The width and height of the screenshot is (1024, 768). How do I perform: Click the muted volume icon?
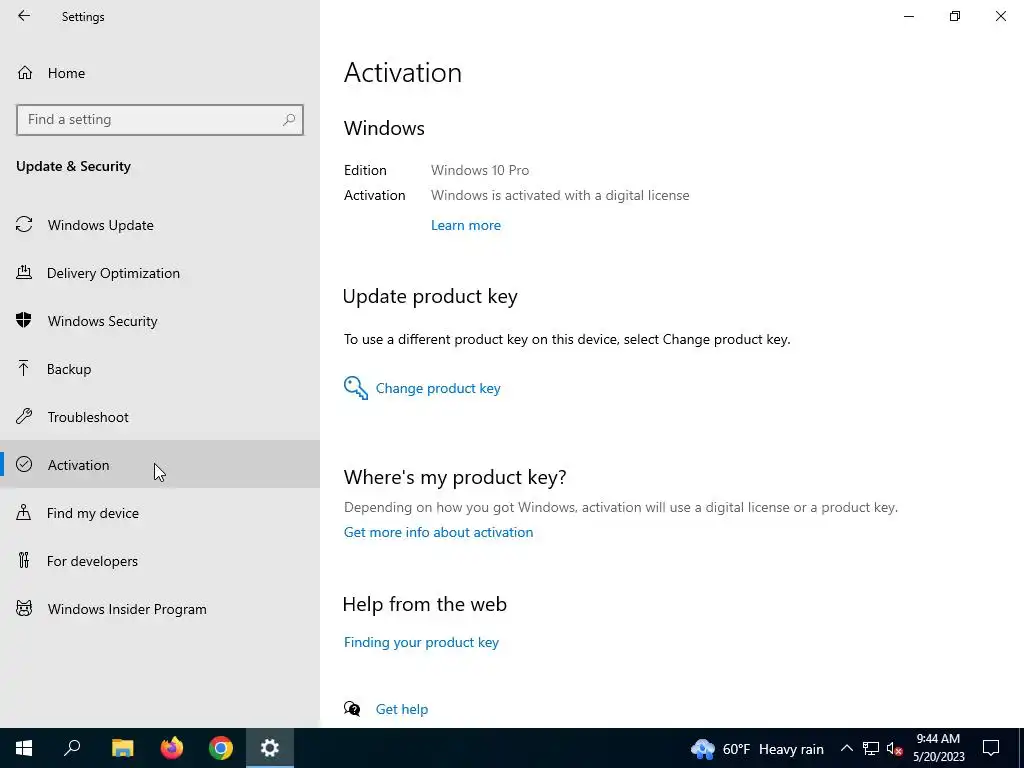(x=895, y=748)
